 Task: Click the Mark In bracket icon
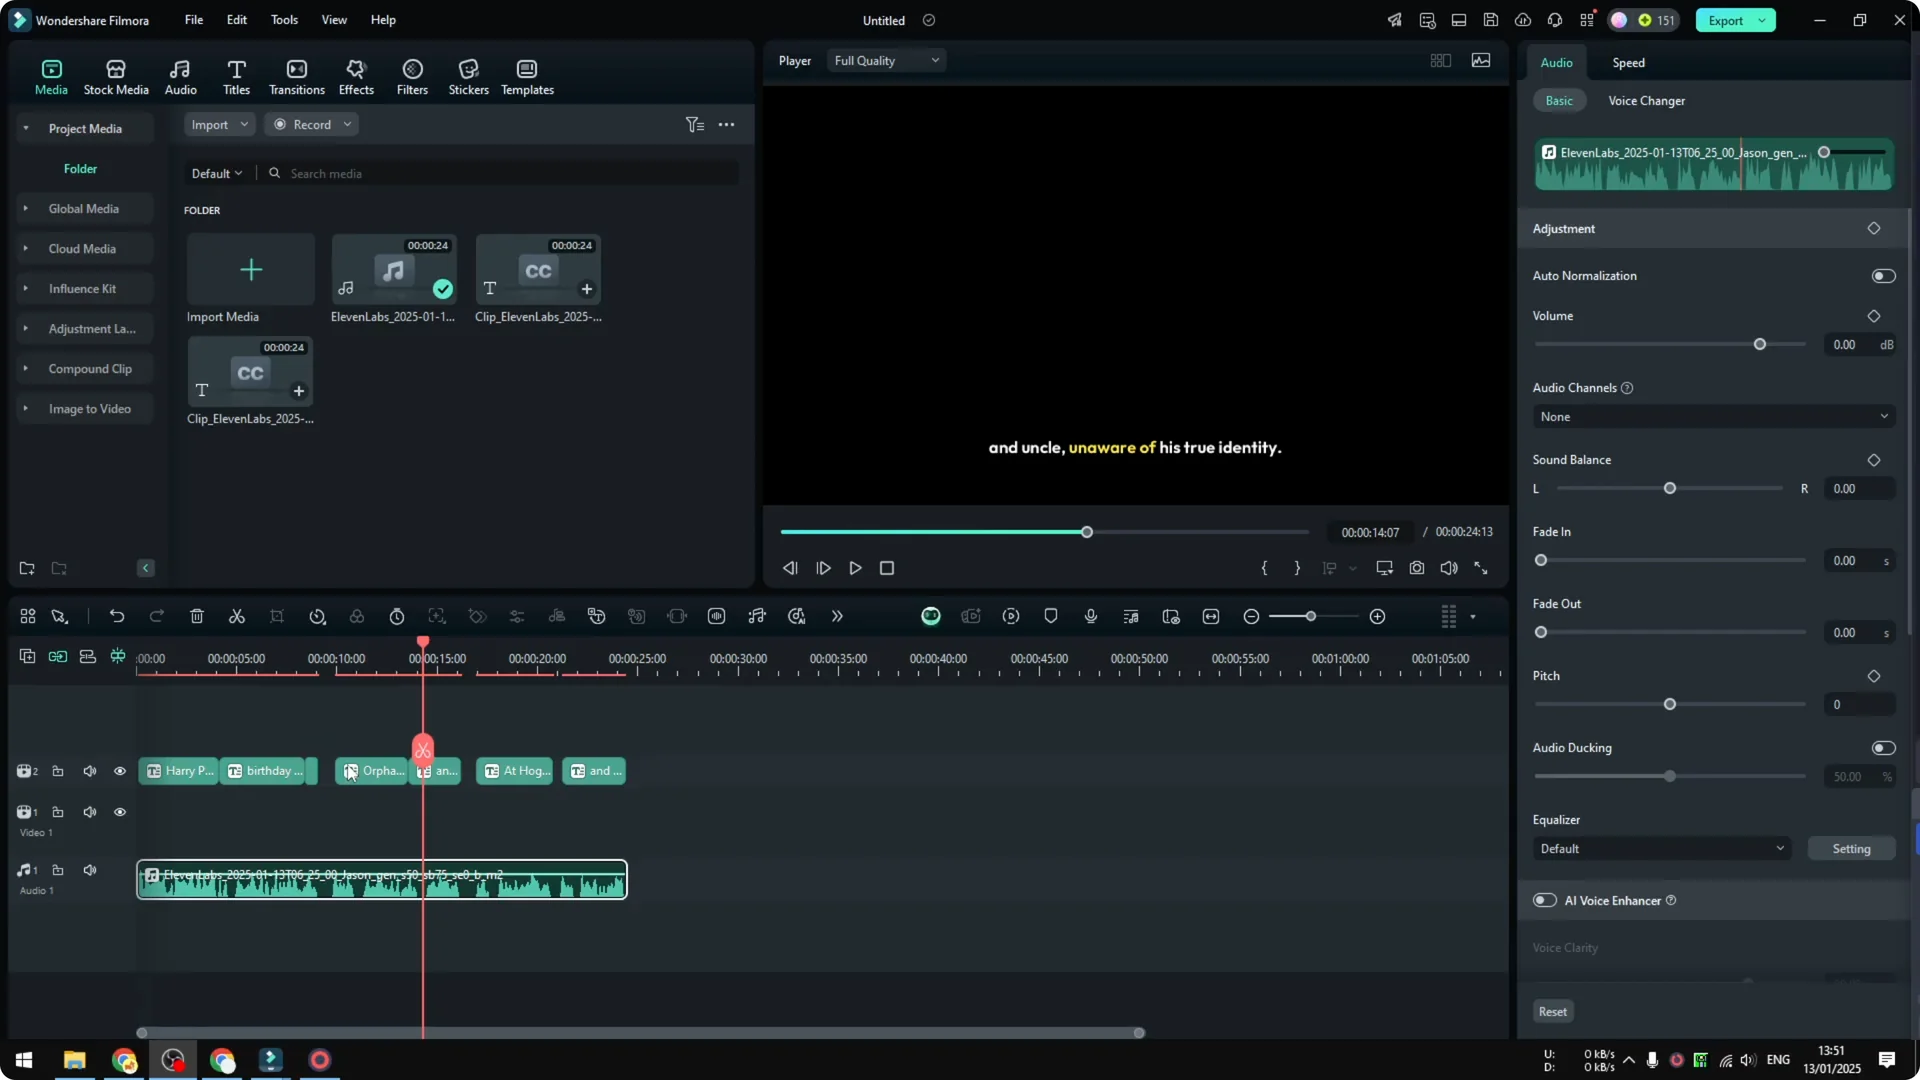click(1265, 568)
